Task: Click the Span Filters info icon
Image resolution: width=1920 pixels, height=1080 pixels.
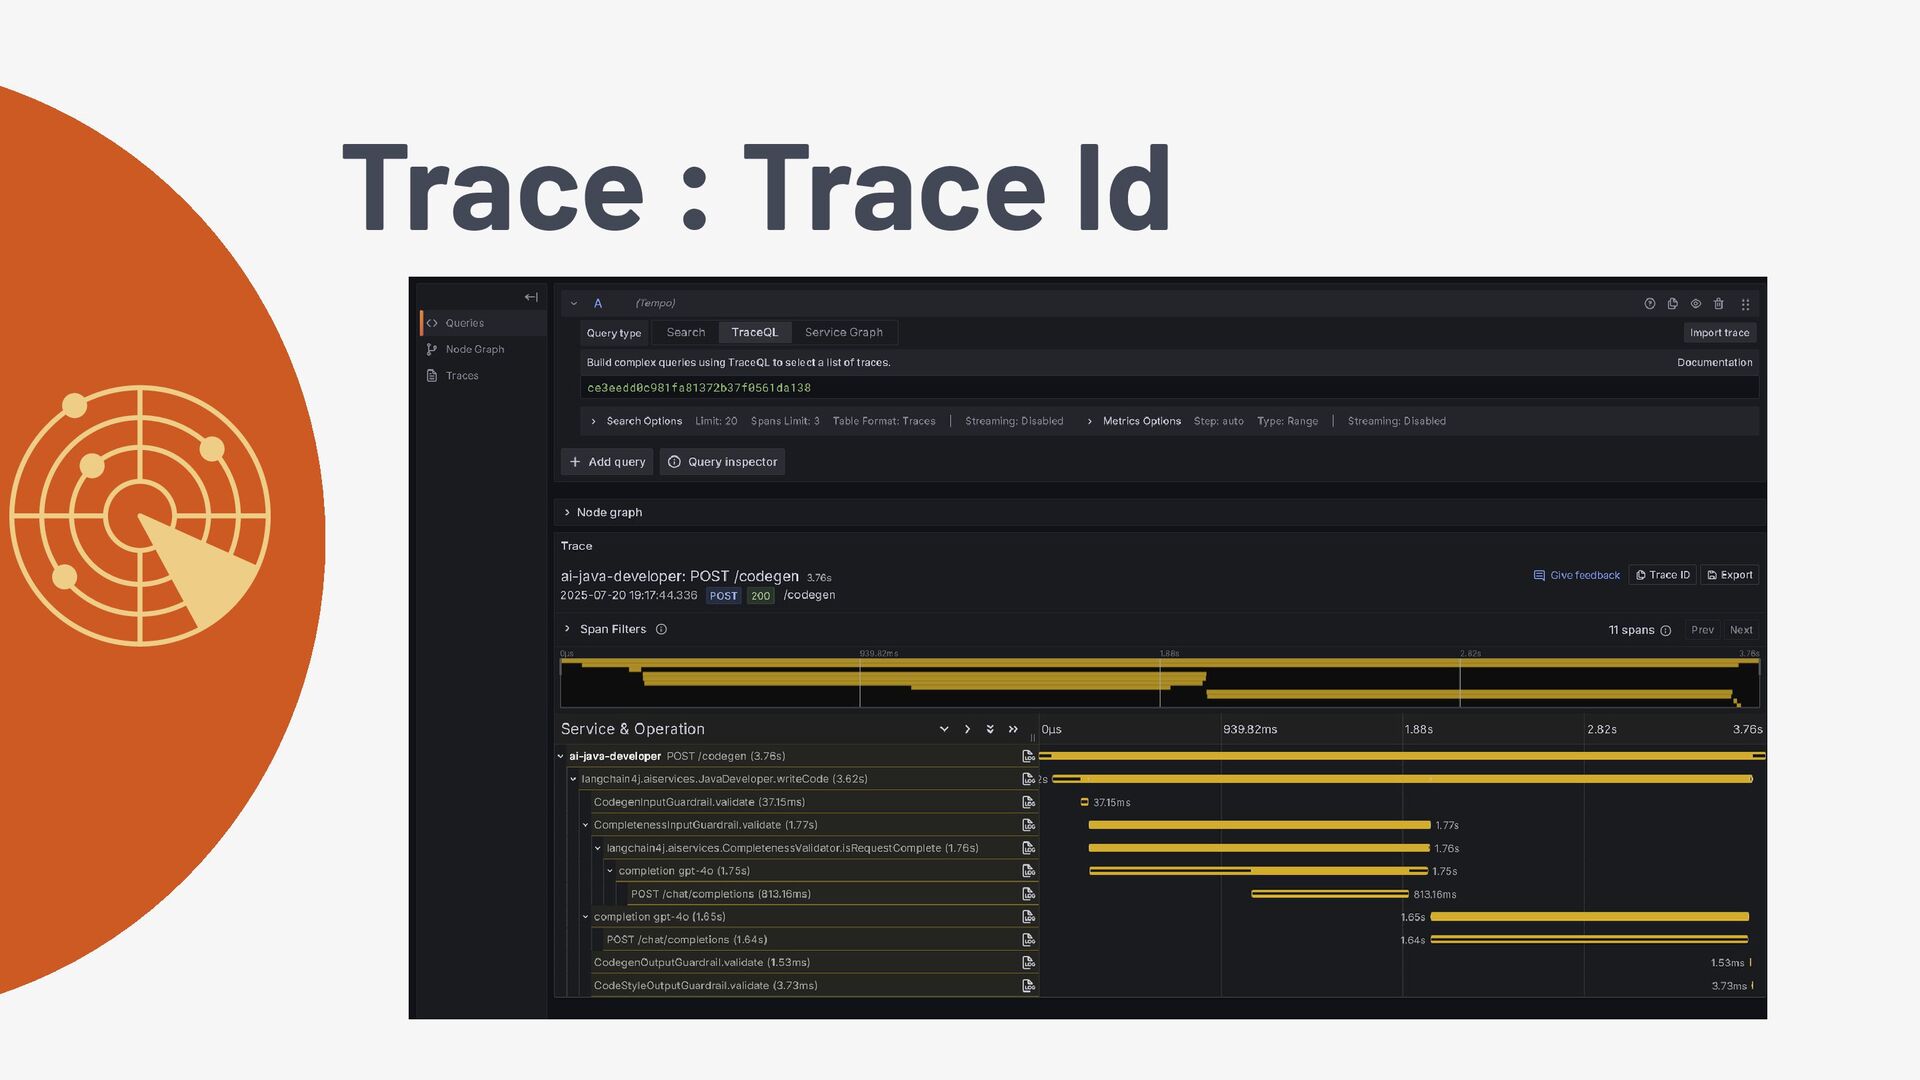Action: click(661, 629)
